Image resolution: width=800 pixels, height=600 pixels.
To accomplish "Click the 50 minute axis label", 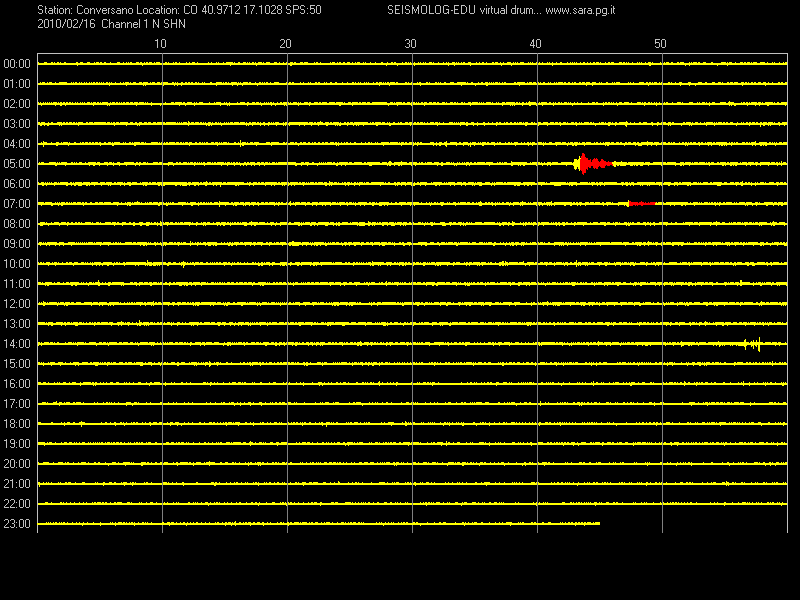I will pyautogui.click(x=660, y=44).
